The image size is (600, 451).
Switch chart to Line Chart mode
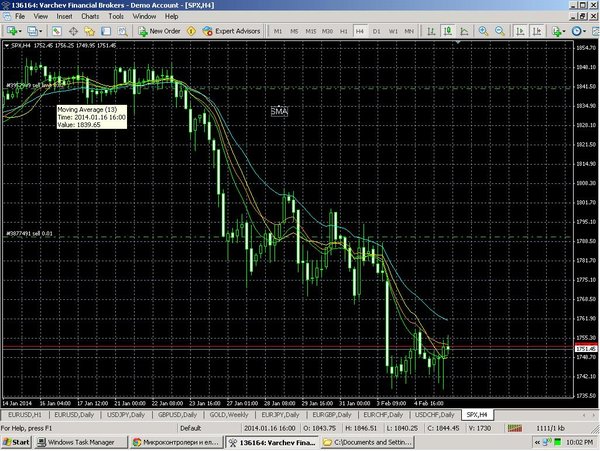[x=464, y=31]
